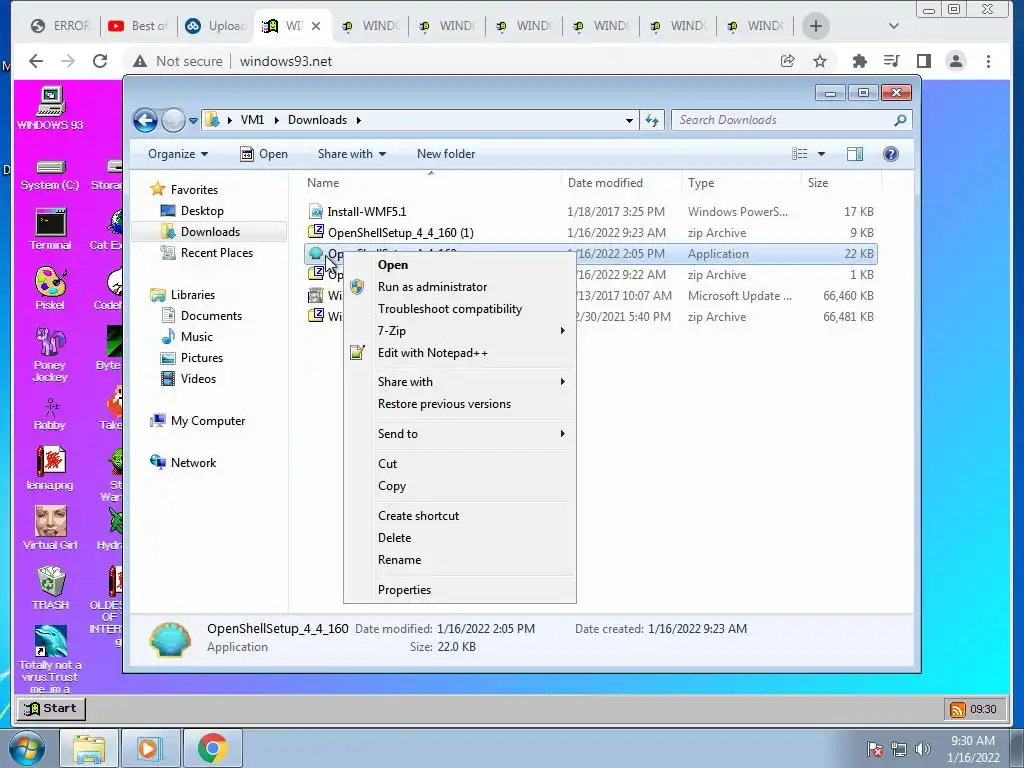Open the WINDOWS 93 desktop icon
Viewport: 1024px width, 768px height.
tap(50, 108)
